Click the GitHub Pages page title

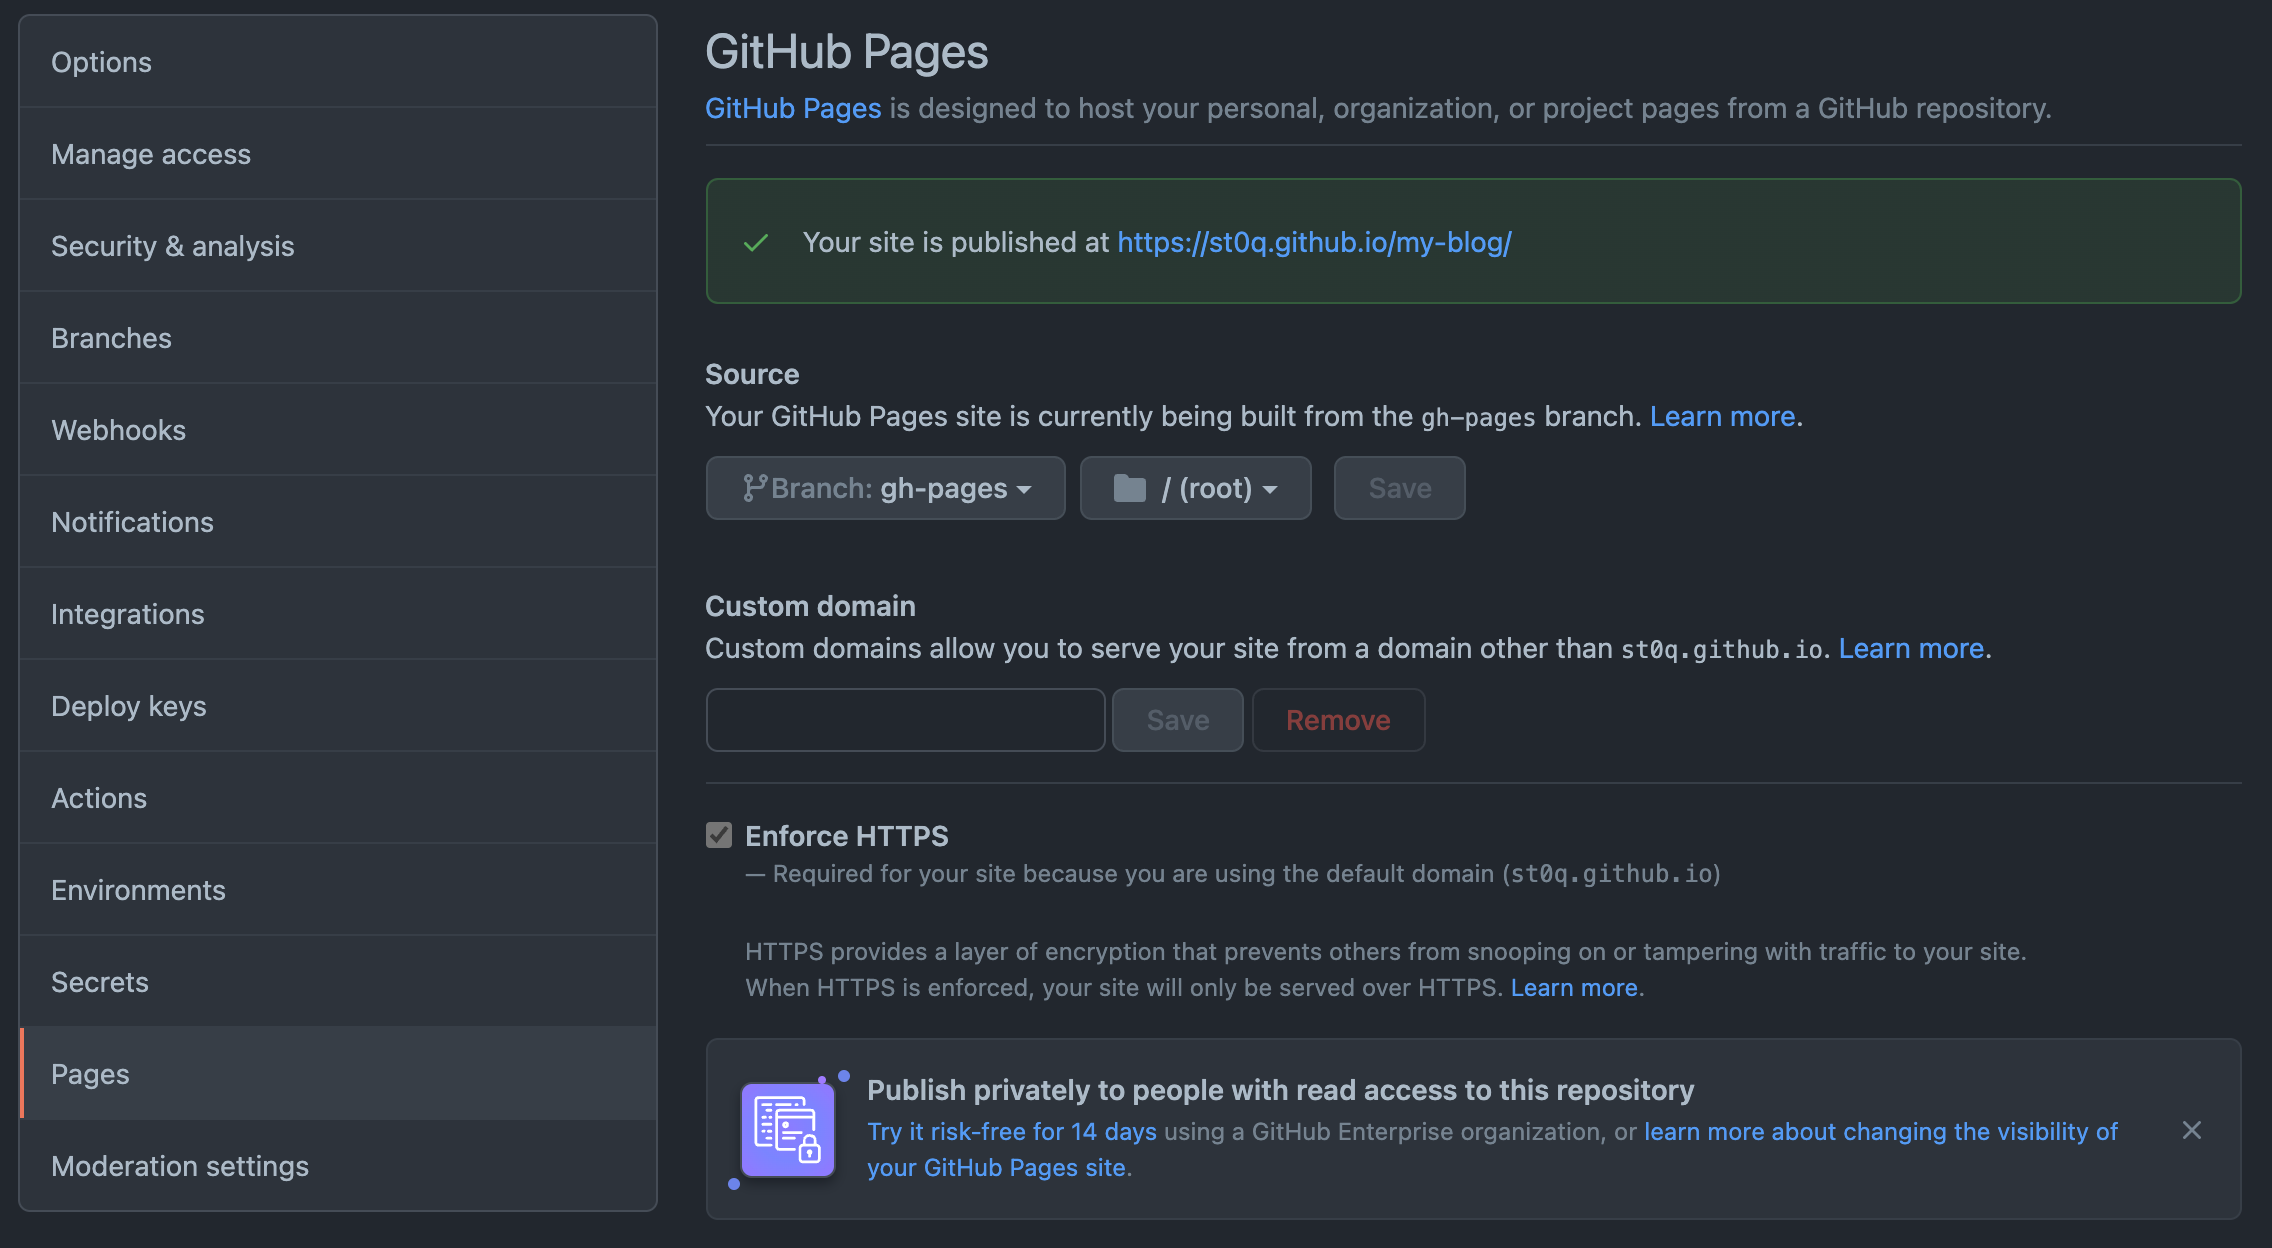tap(846, 52)
